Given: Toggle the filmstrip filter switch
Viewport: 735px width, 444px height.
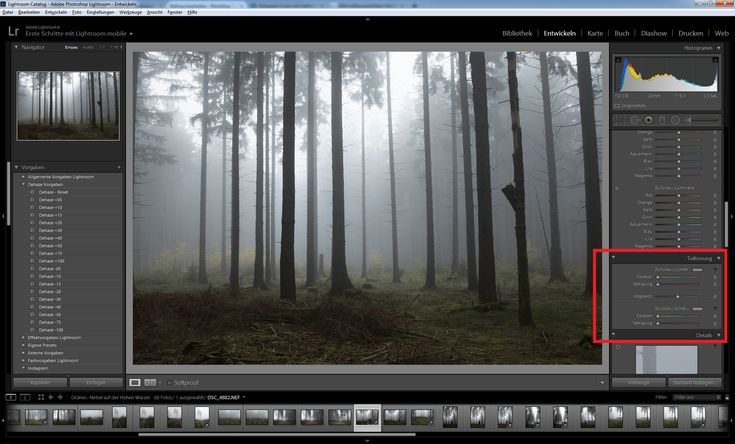Looking at the screenshot, I should [727, 397].
